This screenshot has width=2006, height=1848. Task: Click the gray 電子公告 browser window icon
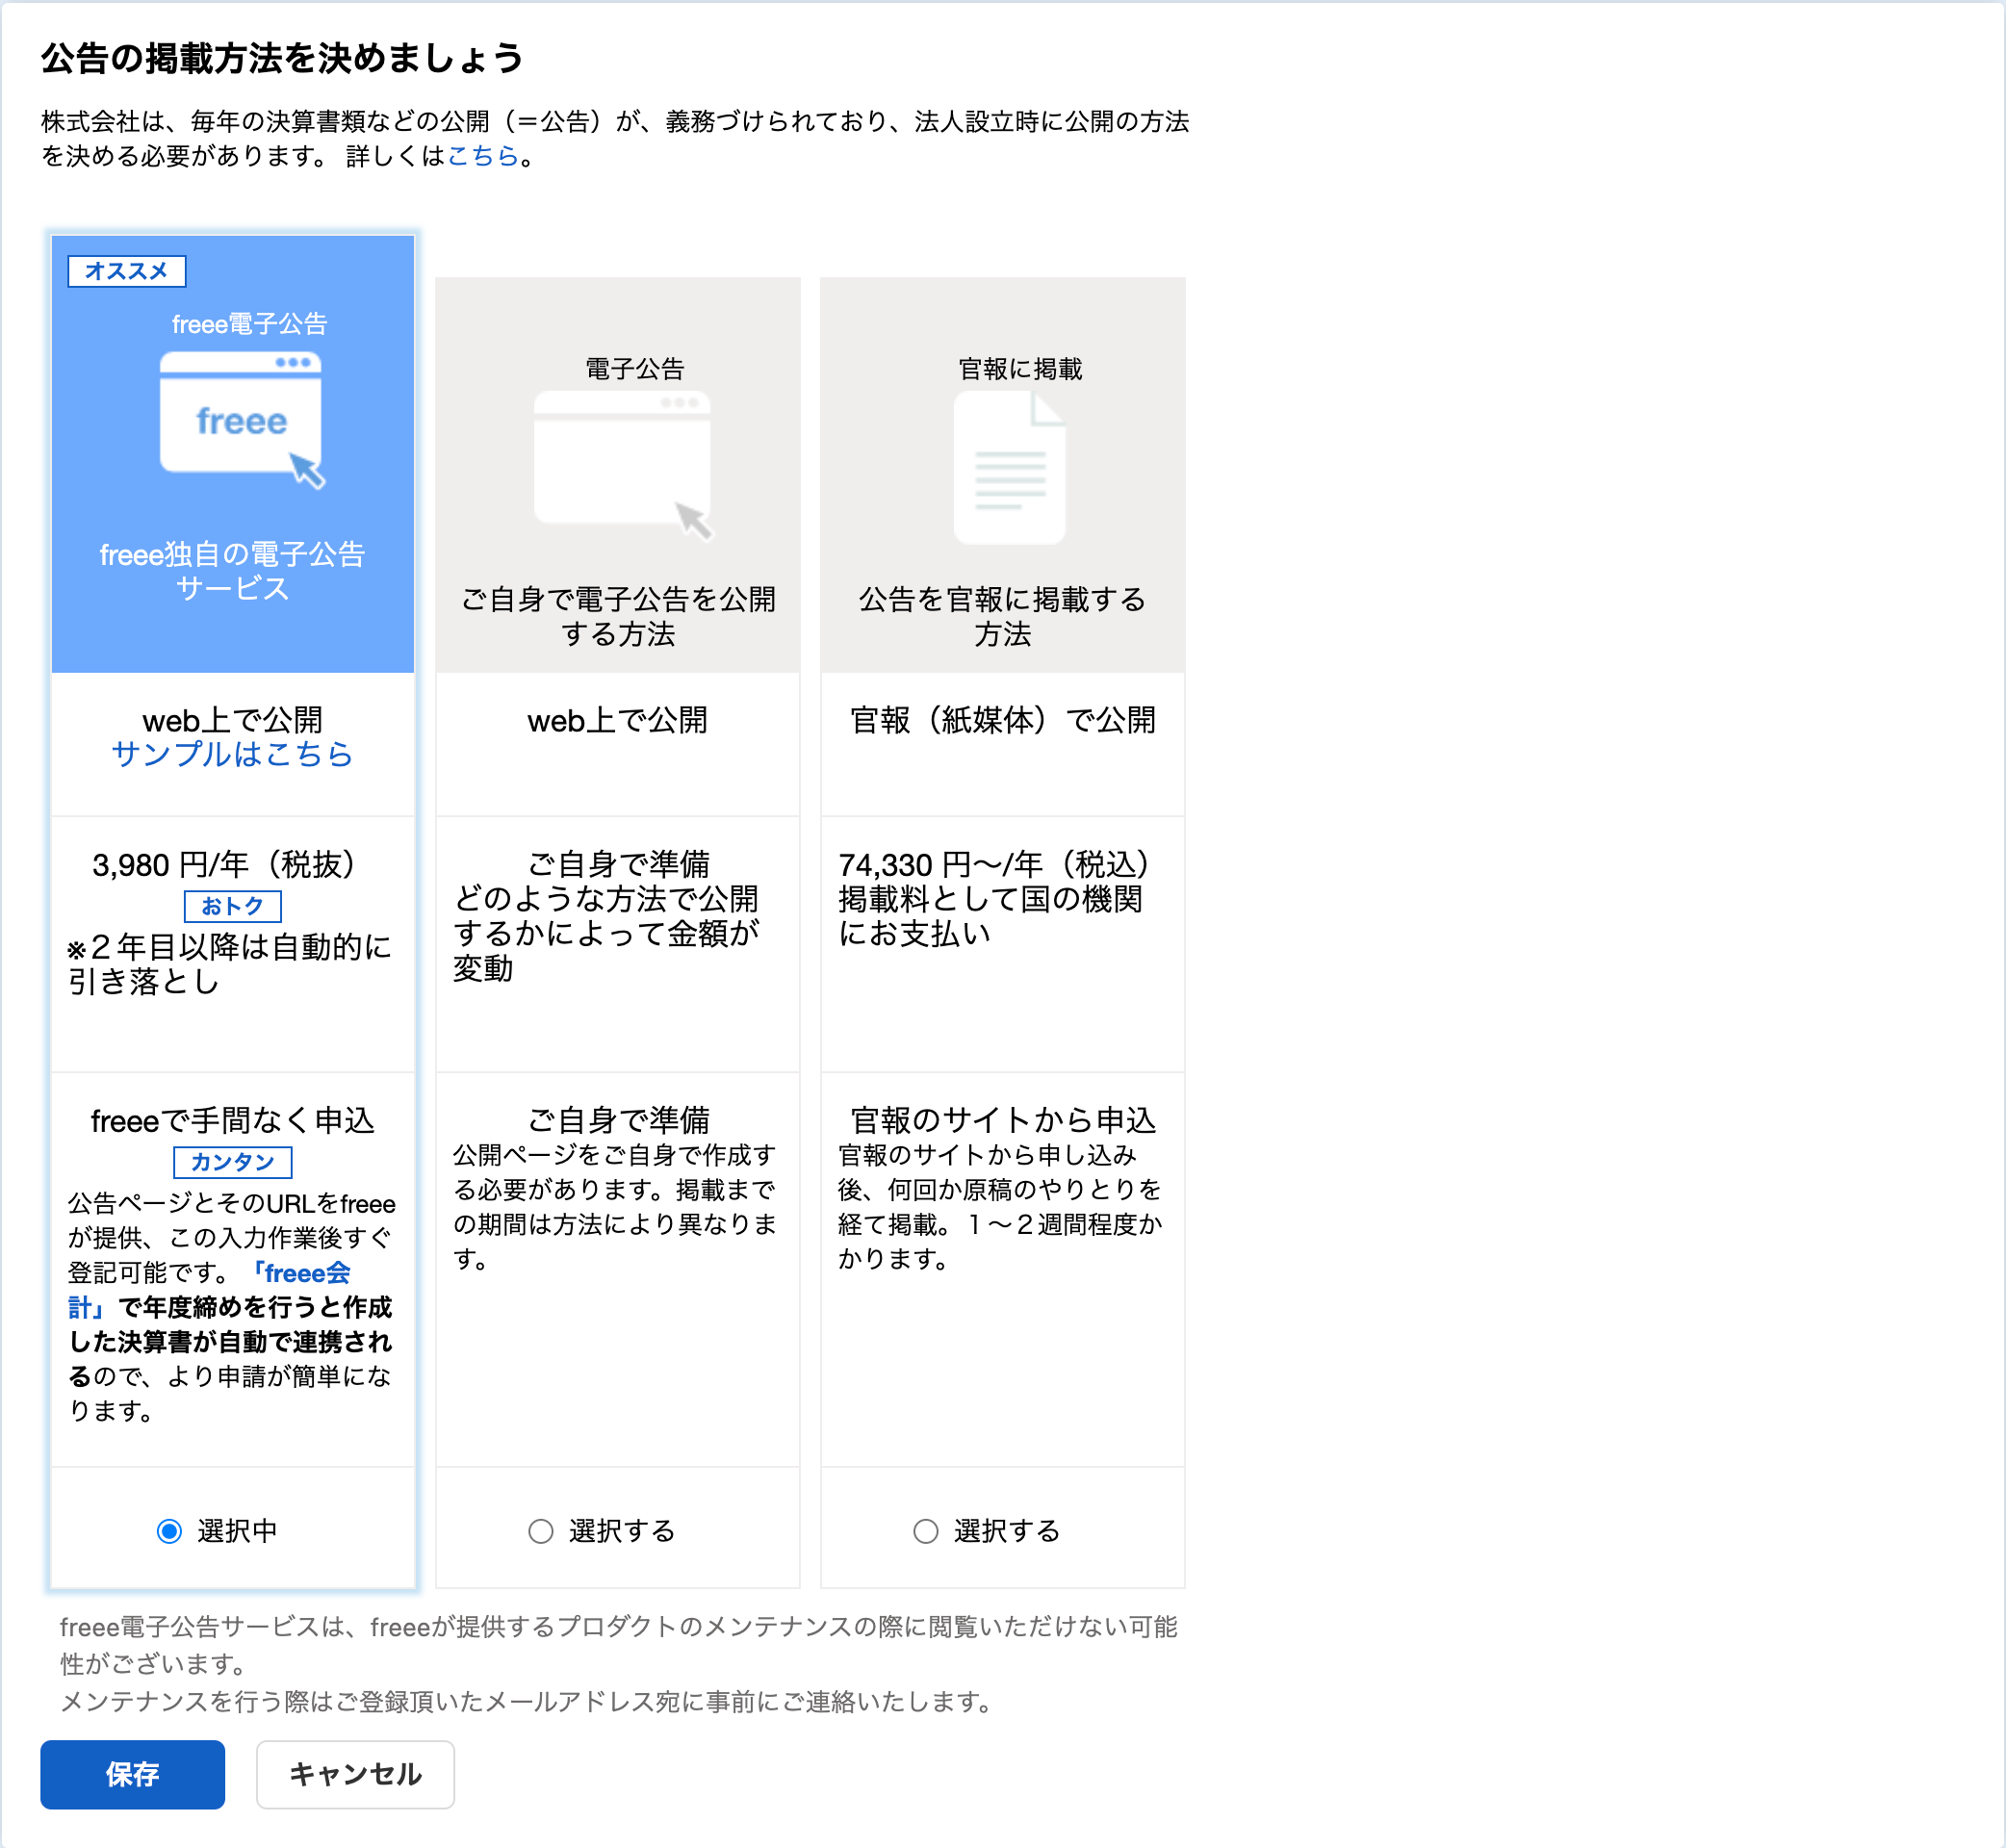624,465
